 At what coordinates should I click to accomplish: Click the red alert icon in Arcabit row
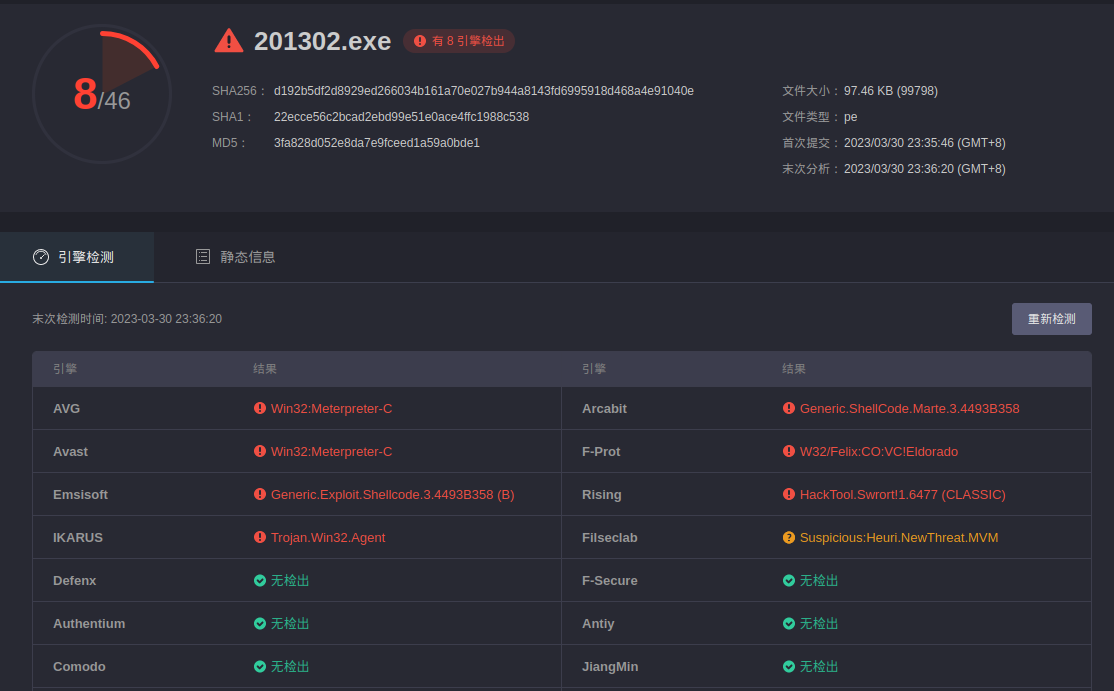point(789,408)
